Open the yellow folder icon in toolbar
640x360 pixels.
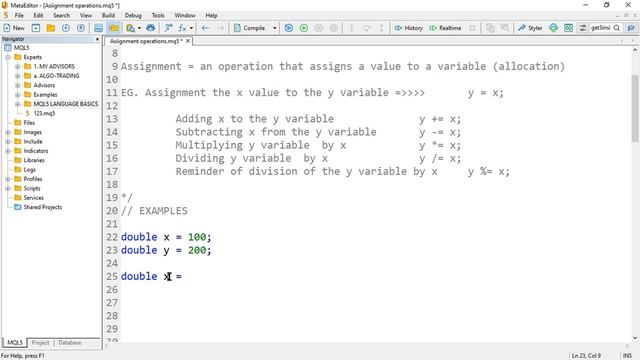pos(51,28)
